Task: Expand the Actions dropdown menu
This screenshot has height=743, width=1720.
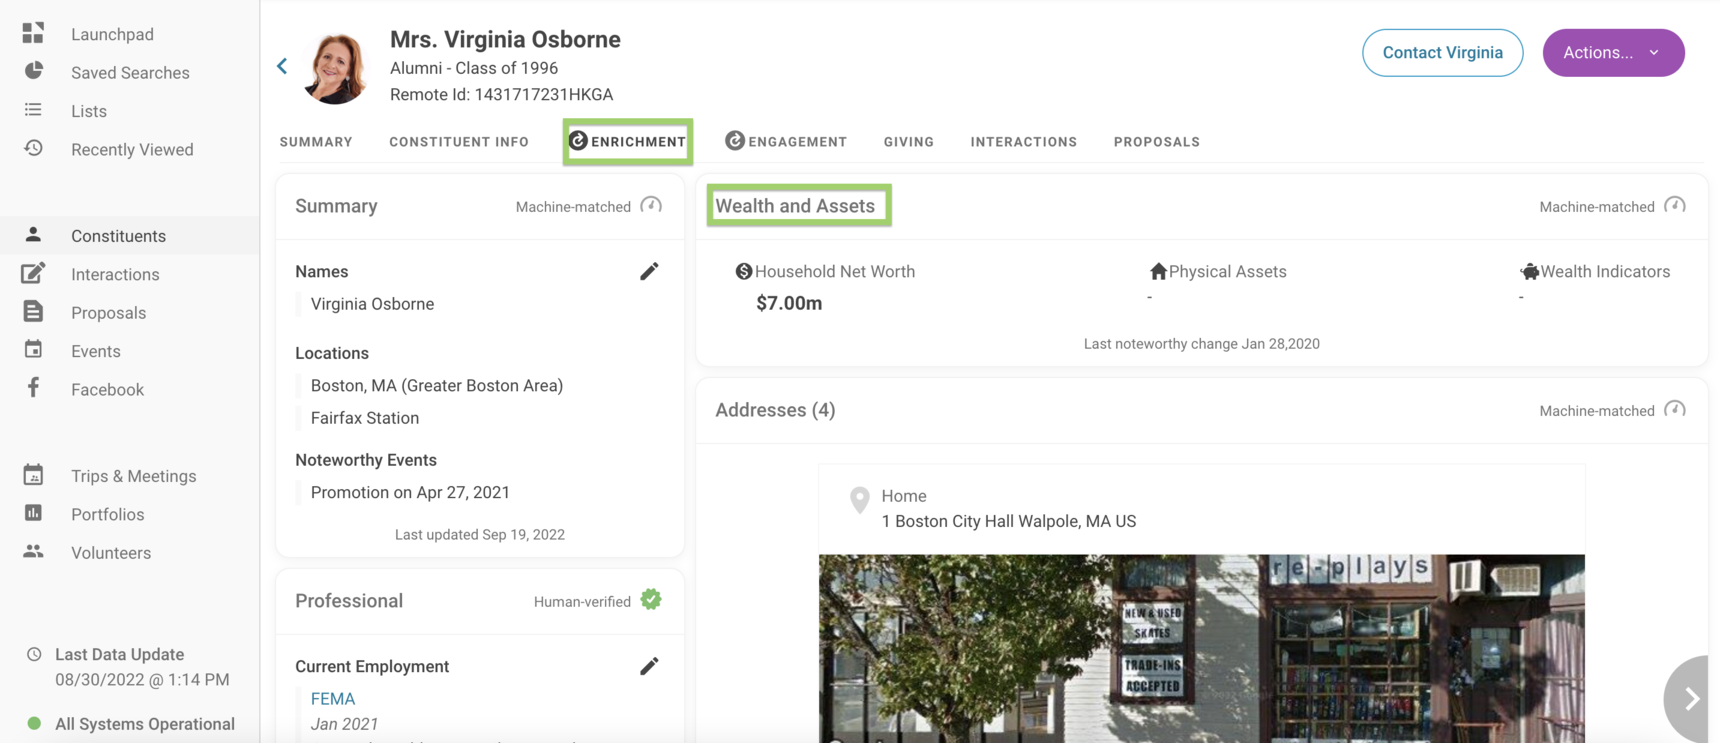Action: (1612, 53)
